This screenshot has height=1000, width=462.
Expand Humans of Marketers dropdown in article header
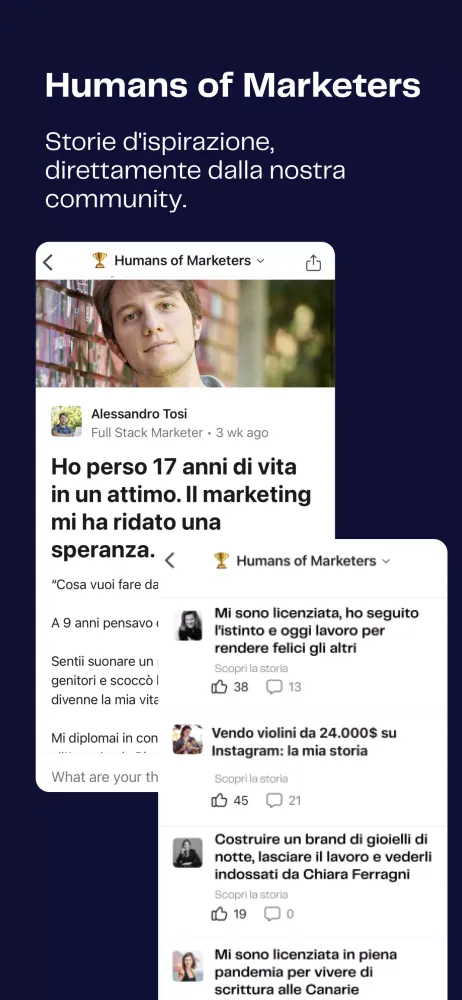tap(260, 261)
